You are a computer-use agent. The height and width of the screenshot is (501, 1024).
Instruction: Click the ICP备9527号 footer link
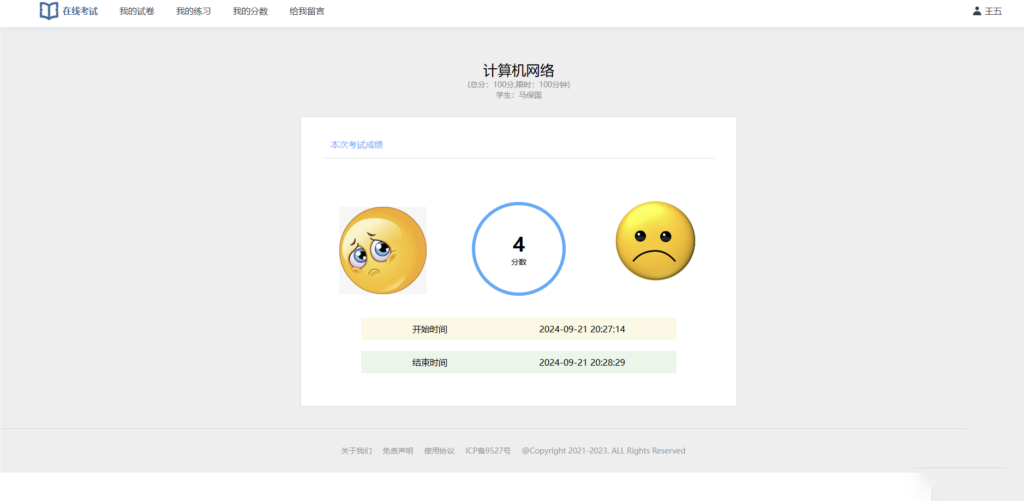pyautogui.click(x=488, y=451)
